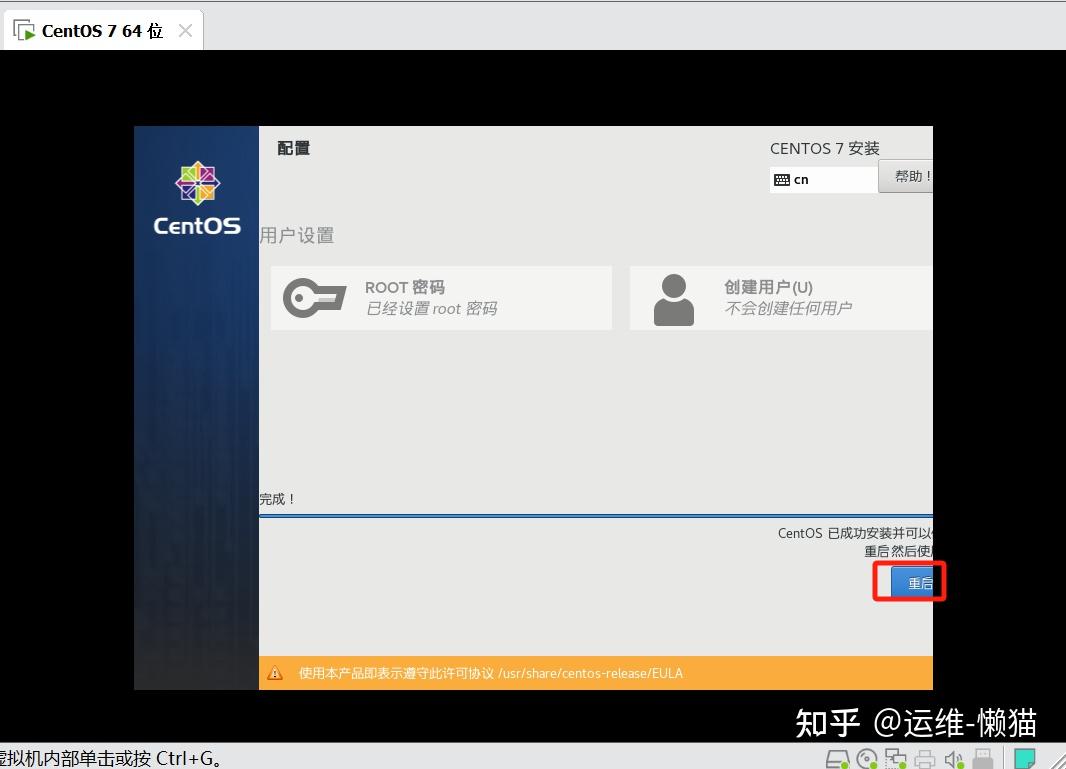Click the message log icon at bottom right
The height and width of the screenshot is (769, 1066).
coord(1025,759)
